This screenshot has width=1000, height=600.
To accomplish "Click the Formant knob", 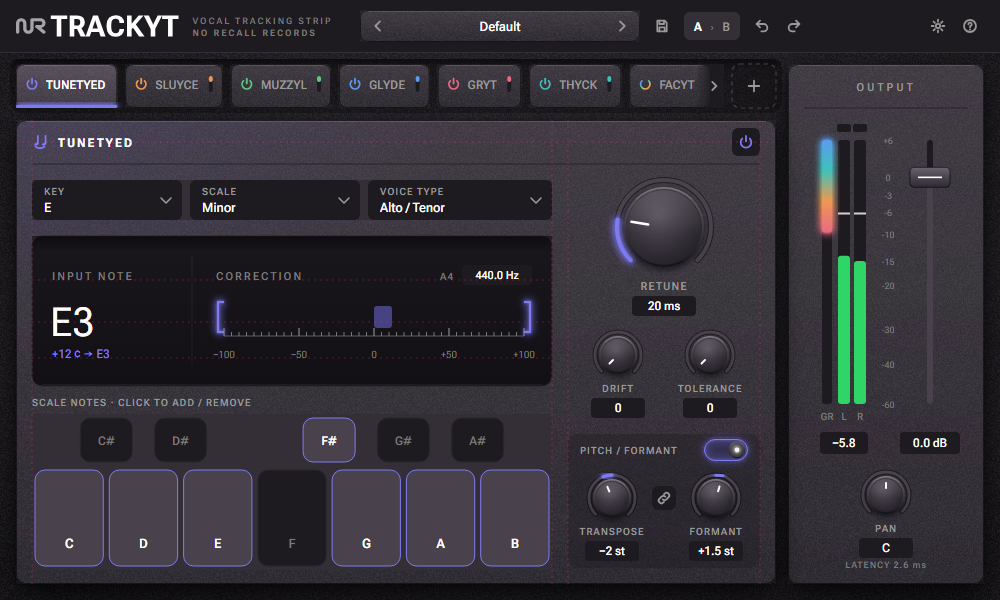I will point(716,497).
